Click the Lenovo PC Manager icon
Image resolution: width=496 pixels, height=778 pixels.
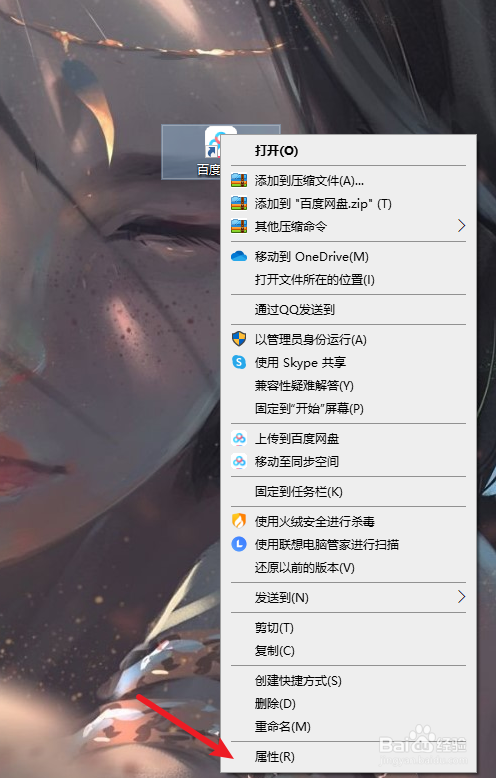(x=239, y=544)
